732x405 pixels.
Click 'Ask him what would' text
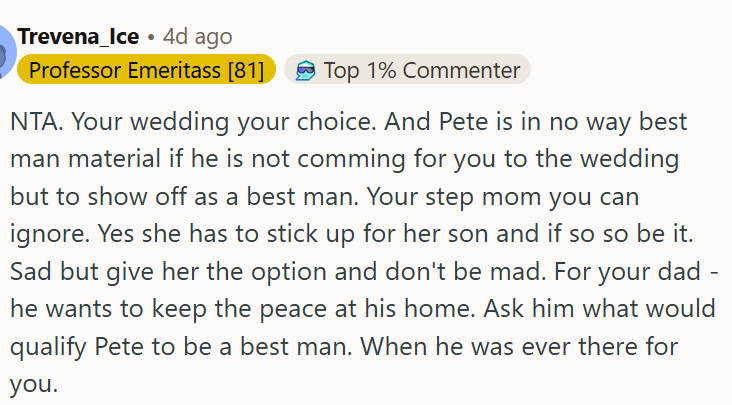pos(599,309)
